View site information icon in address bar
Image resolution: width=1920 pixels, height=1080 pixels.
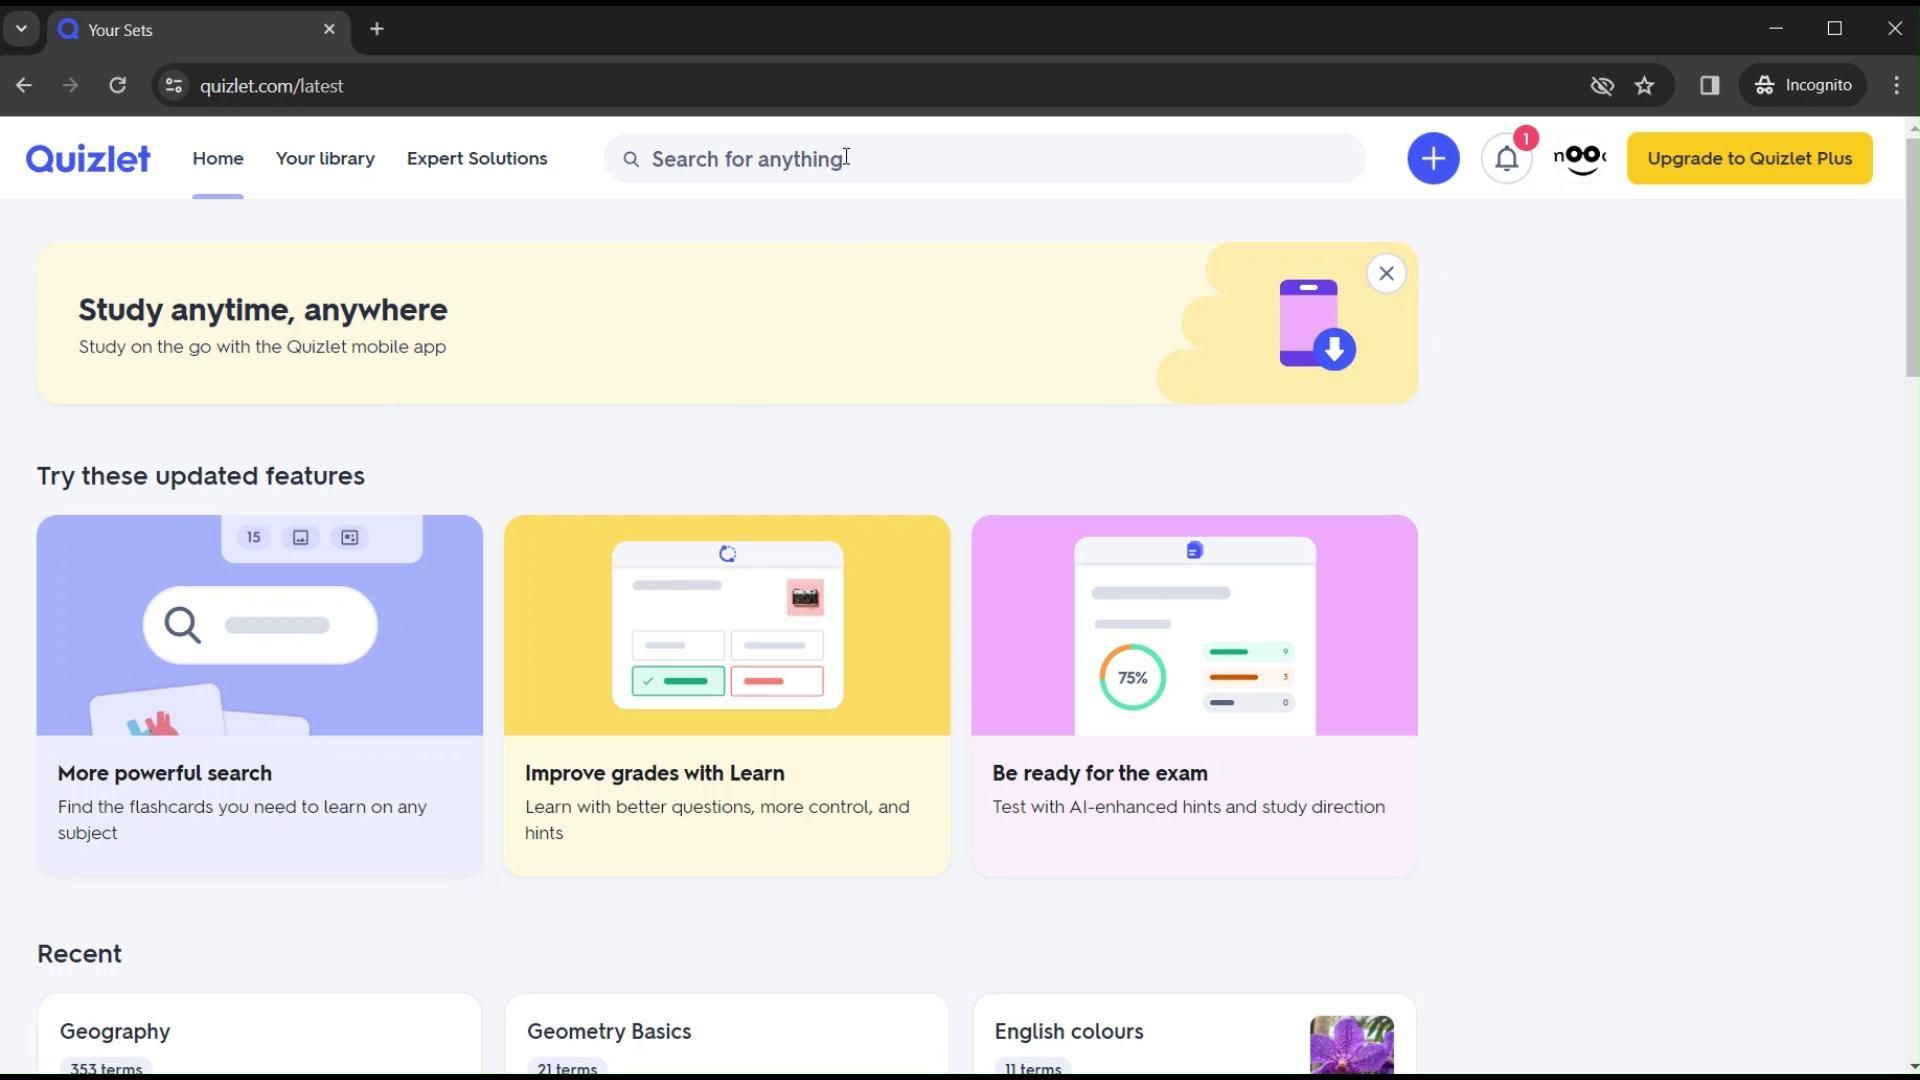coord(174,86)
